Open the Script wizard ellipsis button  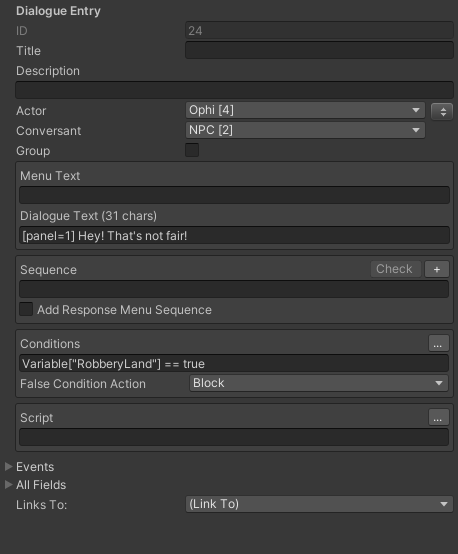pyautogui.click(x=439, y=417)
